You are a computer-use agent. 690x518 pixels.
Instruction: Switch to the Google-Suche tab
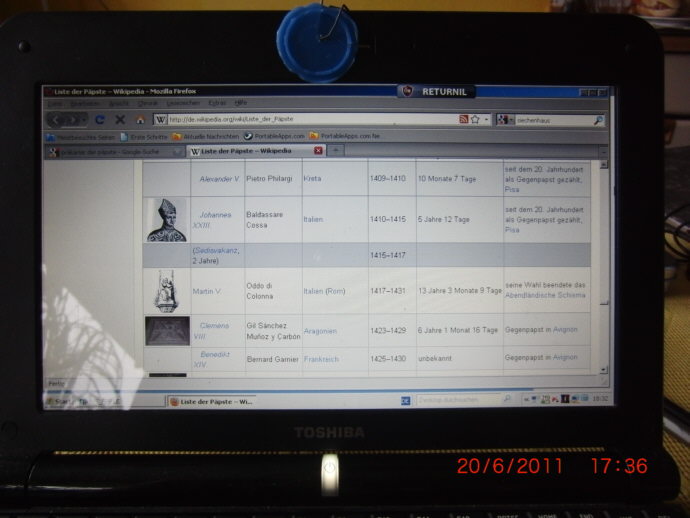(x=112, y=151)
